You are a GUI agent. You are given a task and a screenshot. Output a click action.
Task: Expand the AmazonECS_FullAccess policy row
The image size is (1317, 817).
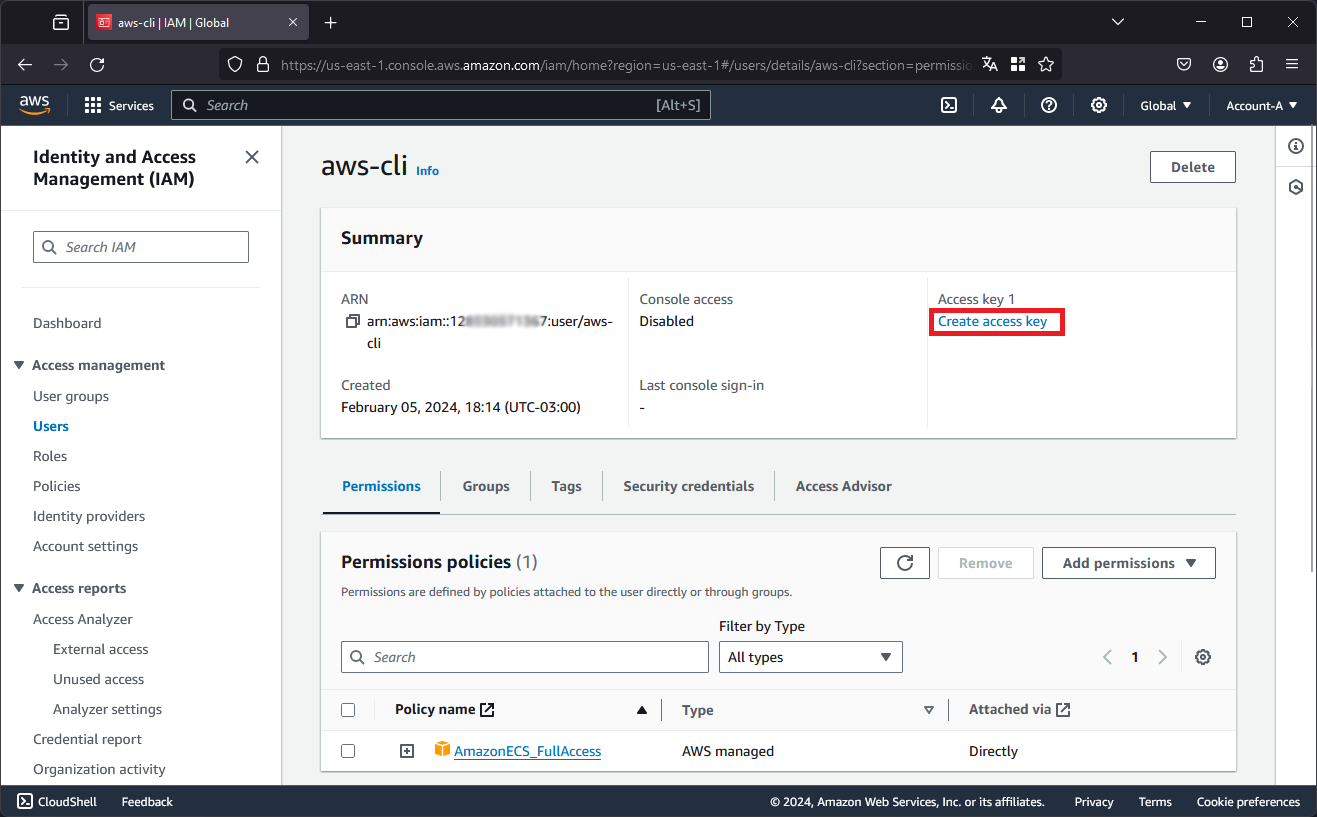407,751
